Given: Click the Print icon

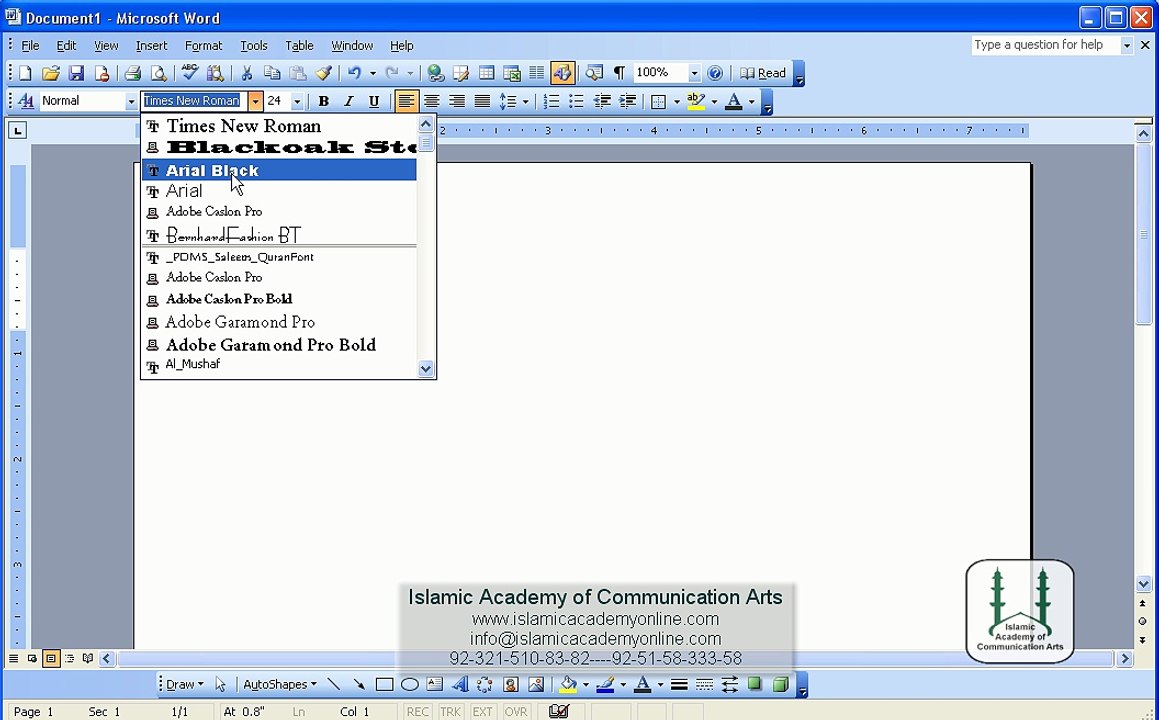Looking at the screenshot, I should click(x=133, y=73).
